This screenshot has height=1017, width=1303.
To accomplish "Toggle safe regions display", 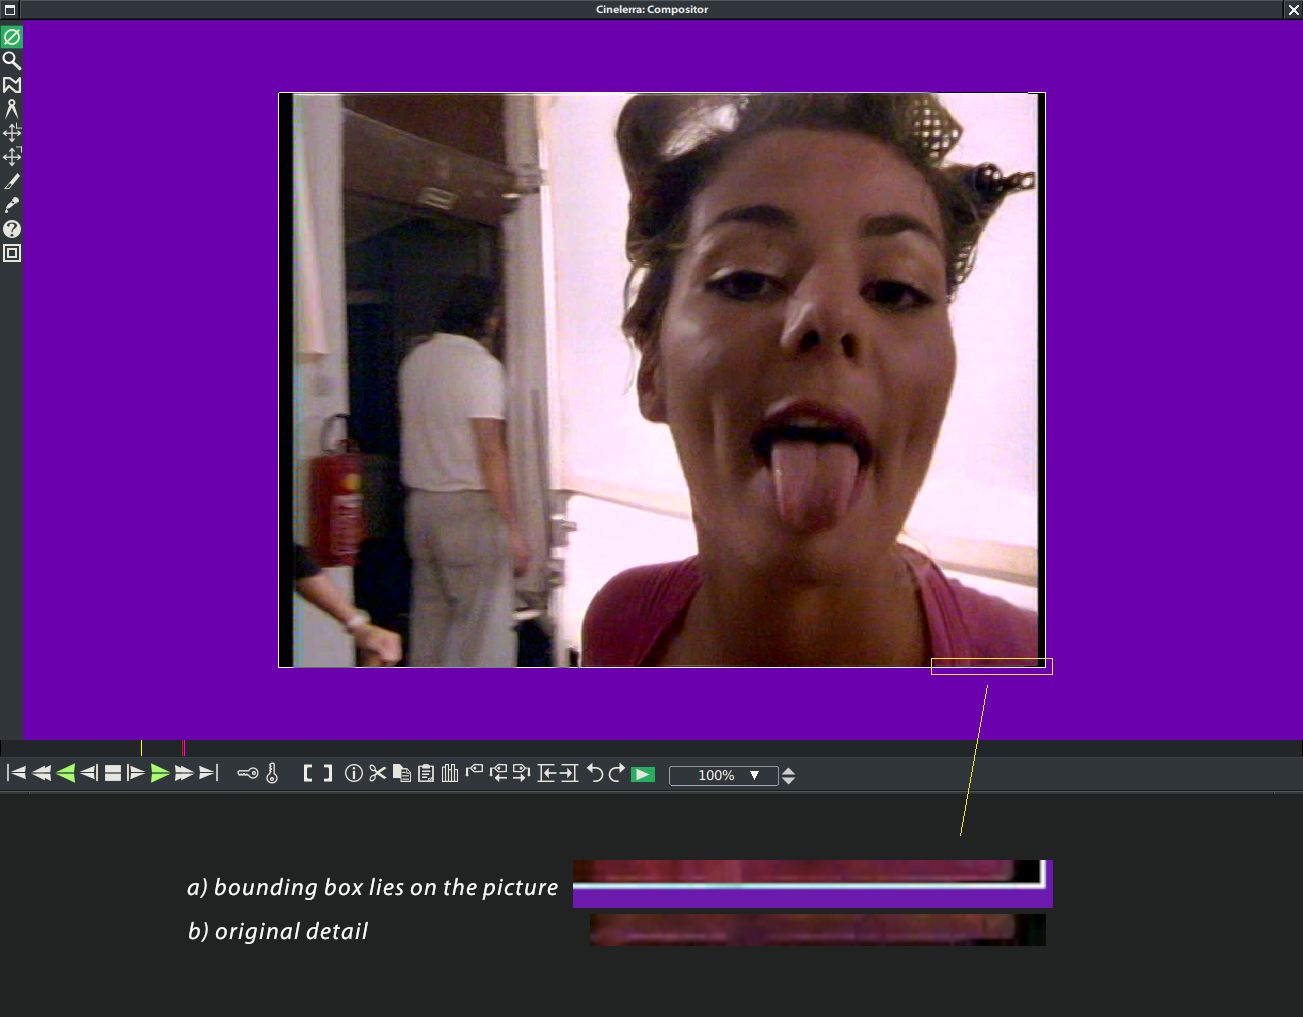I will coord(12,253).
